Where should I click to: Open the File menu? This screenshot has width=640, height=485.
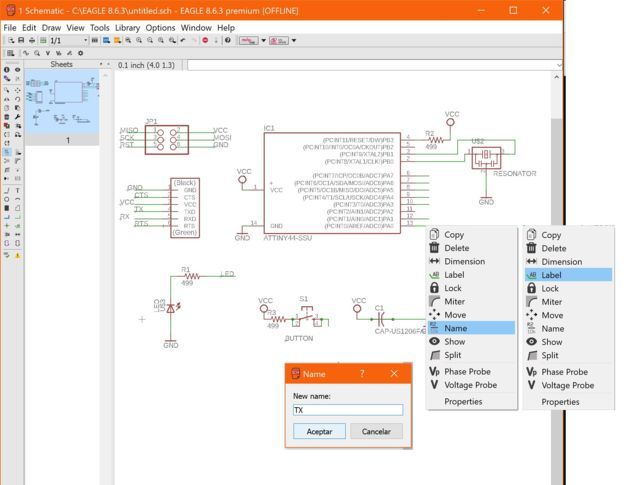coord(10,28)
